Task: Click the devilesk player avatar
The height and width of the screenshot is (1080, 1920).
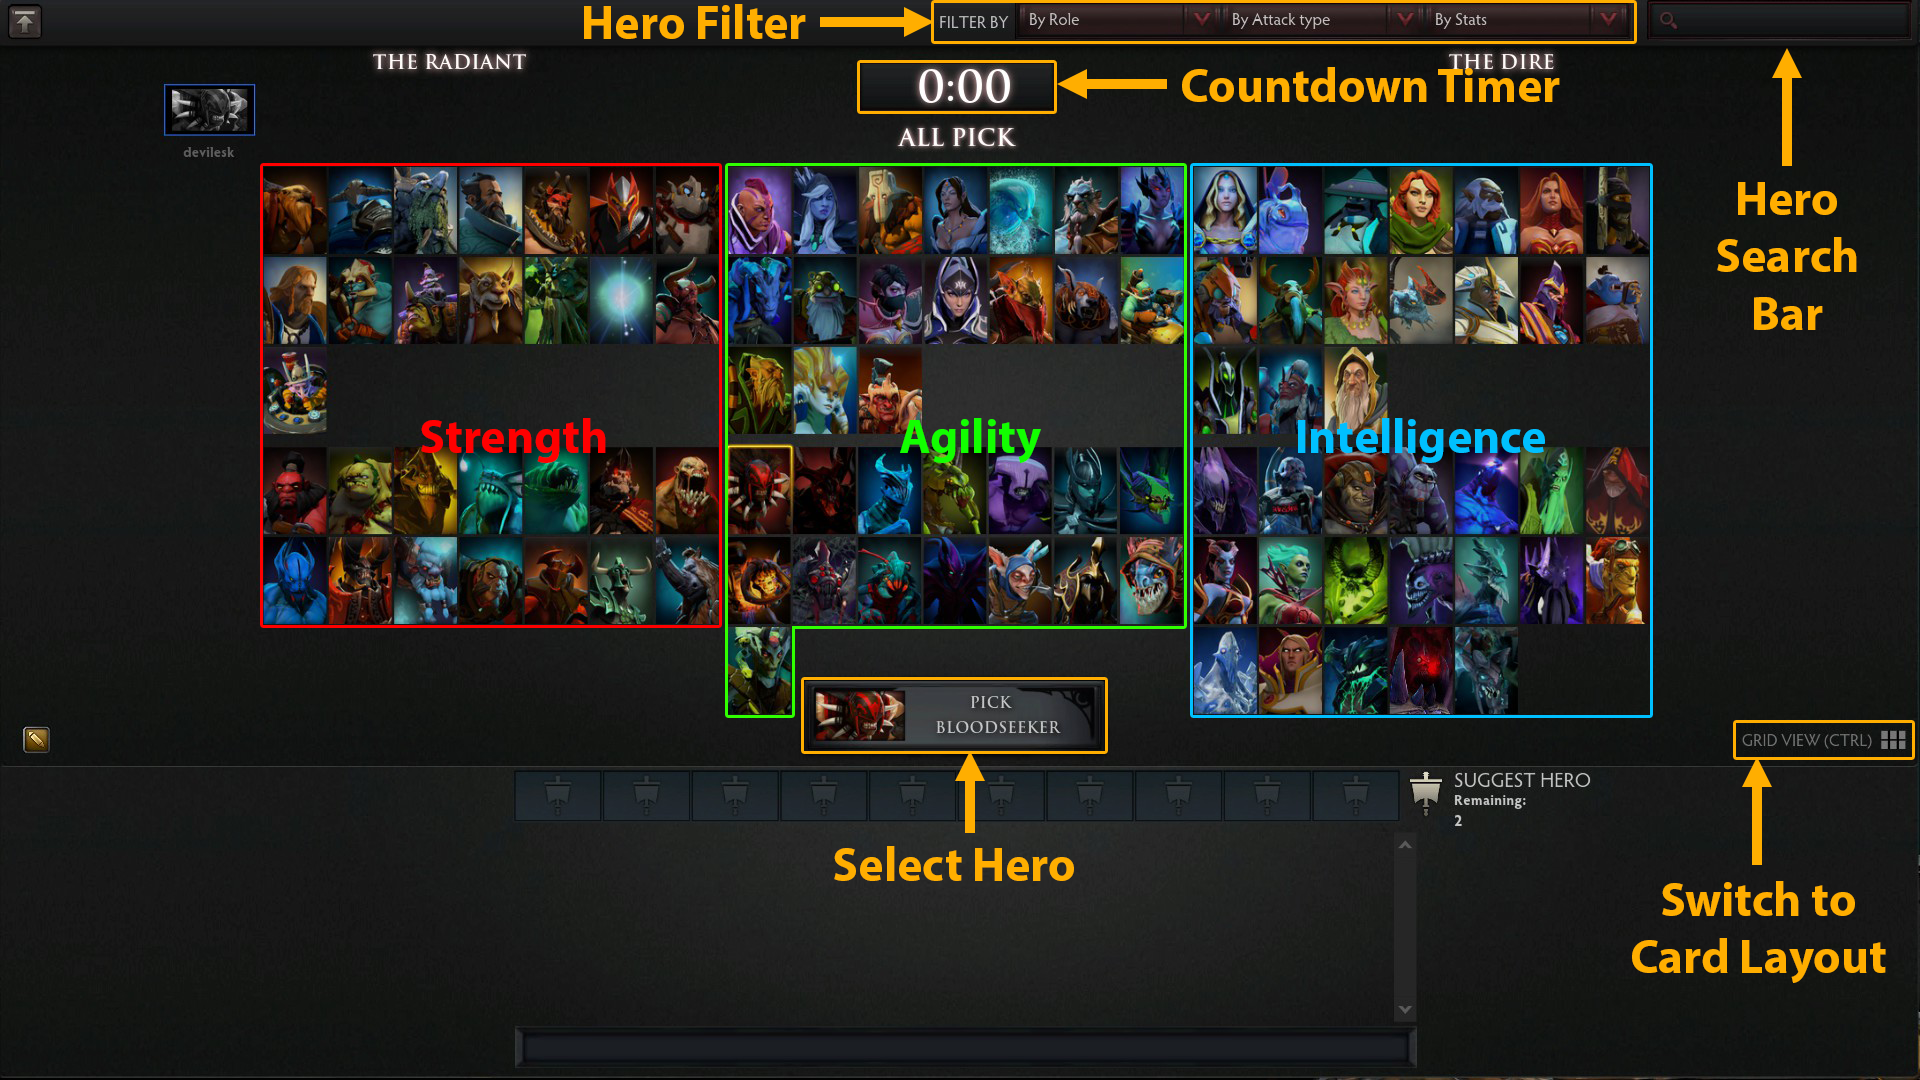Action: pyautogui.click(x=209, y=109)
